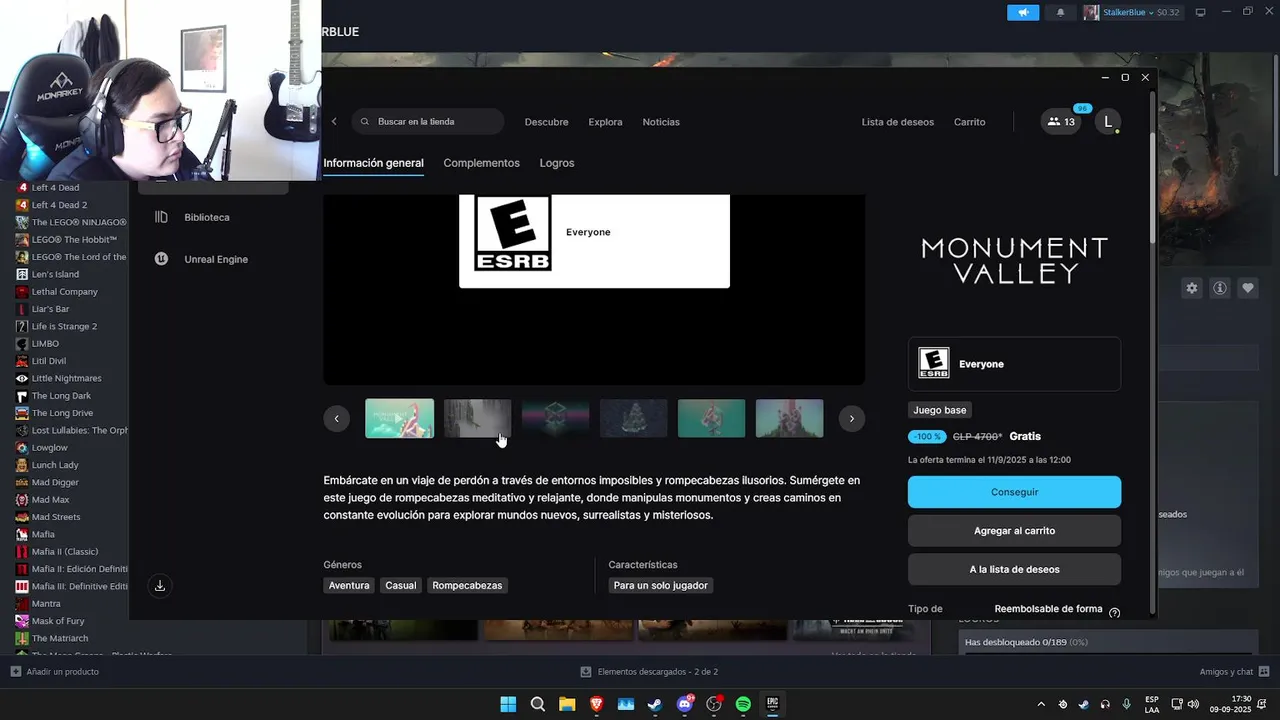The height and width of the screenshot is (720, 1280).
Task: Click A la lista de deseos button
Action: [1014, 569]
